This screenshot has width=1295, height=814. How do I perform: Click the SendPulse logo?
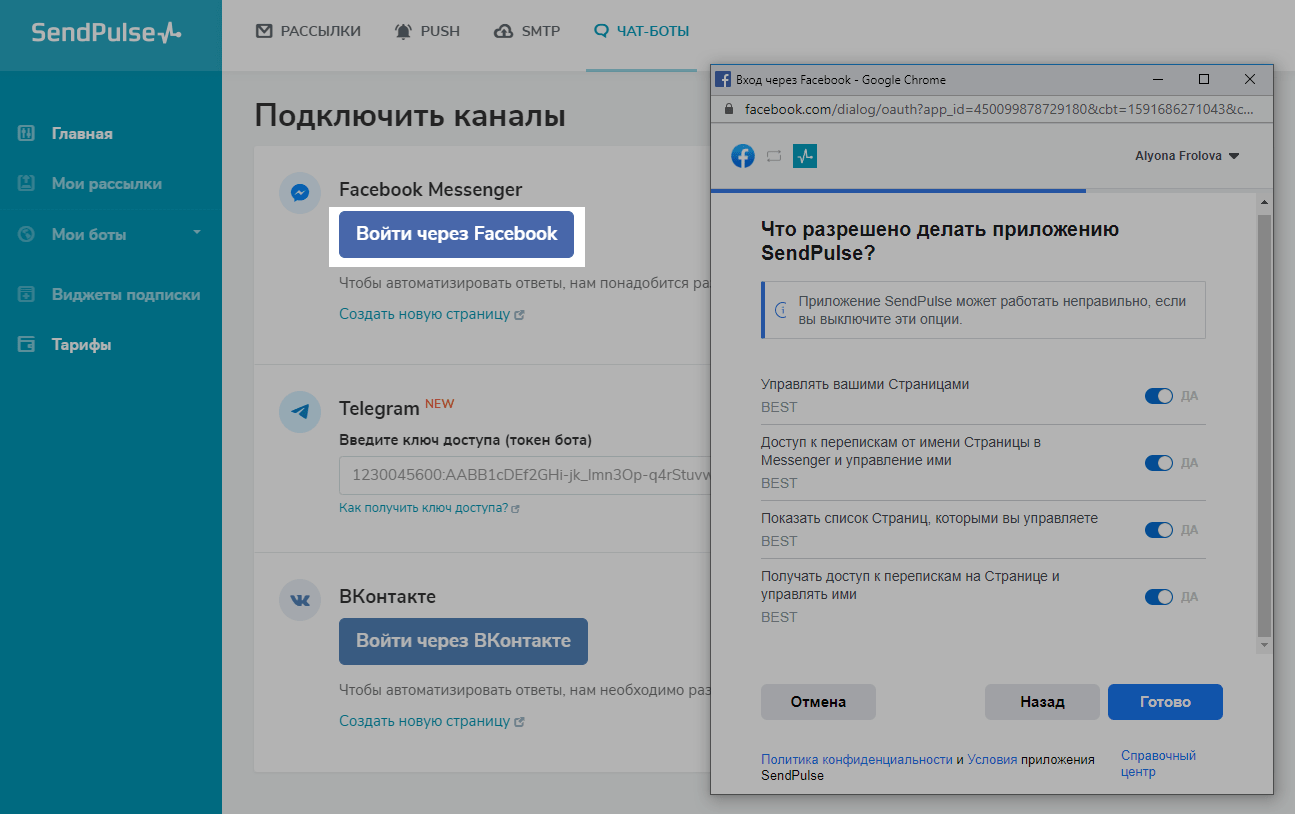pyautogui.click(x=106, y=32)
